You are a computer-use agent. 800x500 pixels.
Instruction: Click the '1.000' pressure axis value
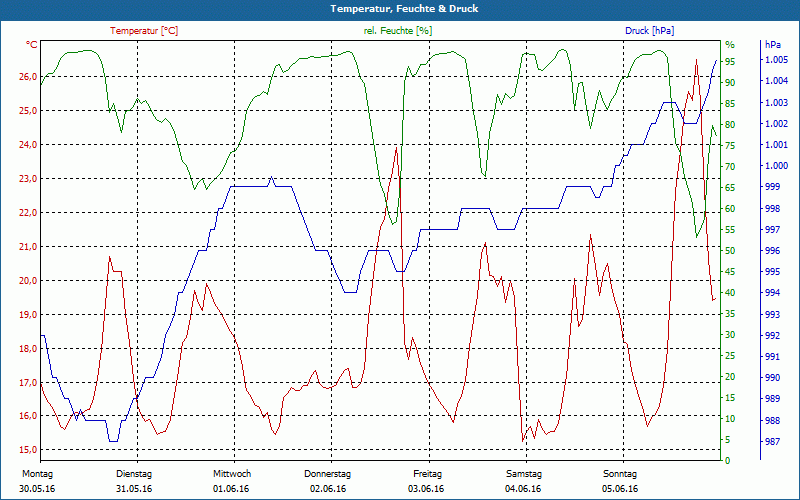[776, 166]
